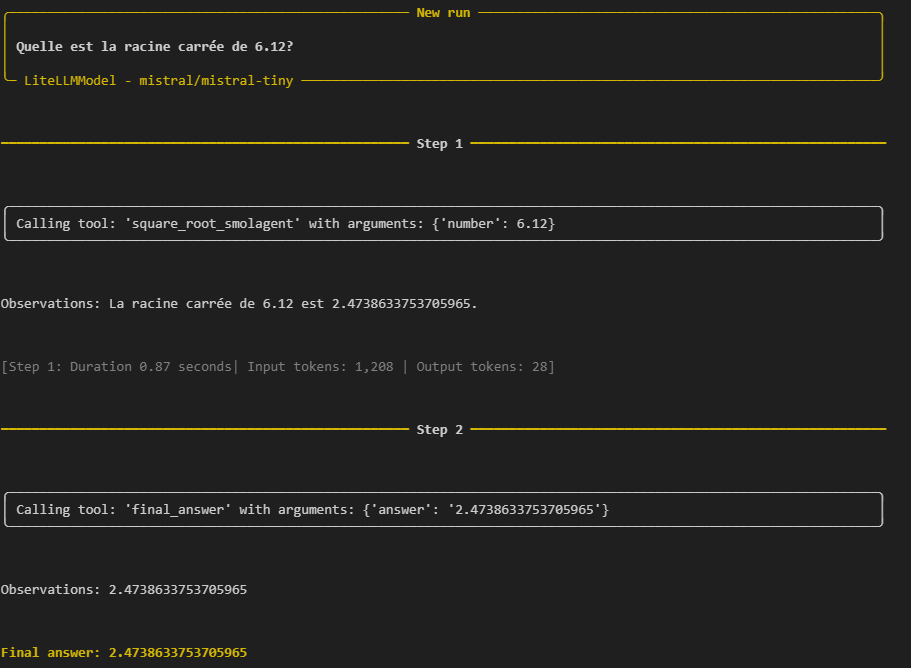Click the "Step 2" divider heading
911x668 pixels.
[439, 430]
